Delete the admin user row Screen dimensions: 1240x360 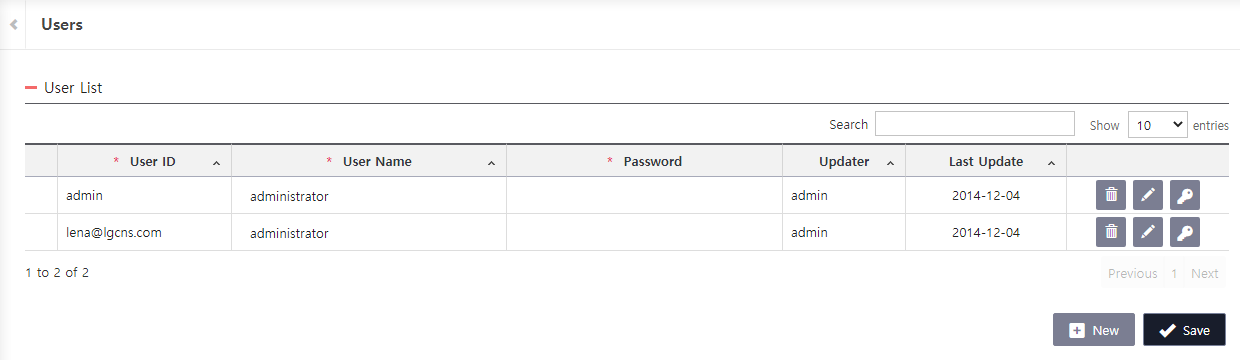pos(1111,196)
